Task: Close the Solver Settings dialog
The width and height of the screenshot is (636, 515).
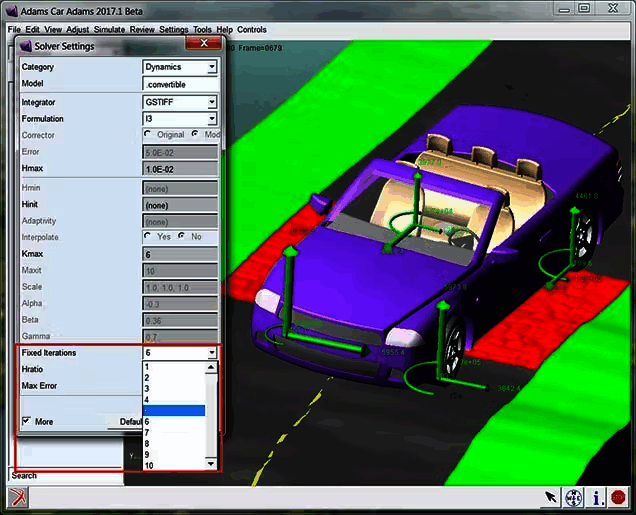Action: [x=205, y=44]
